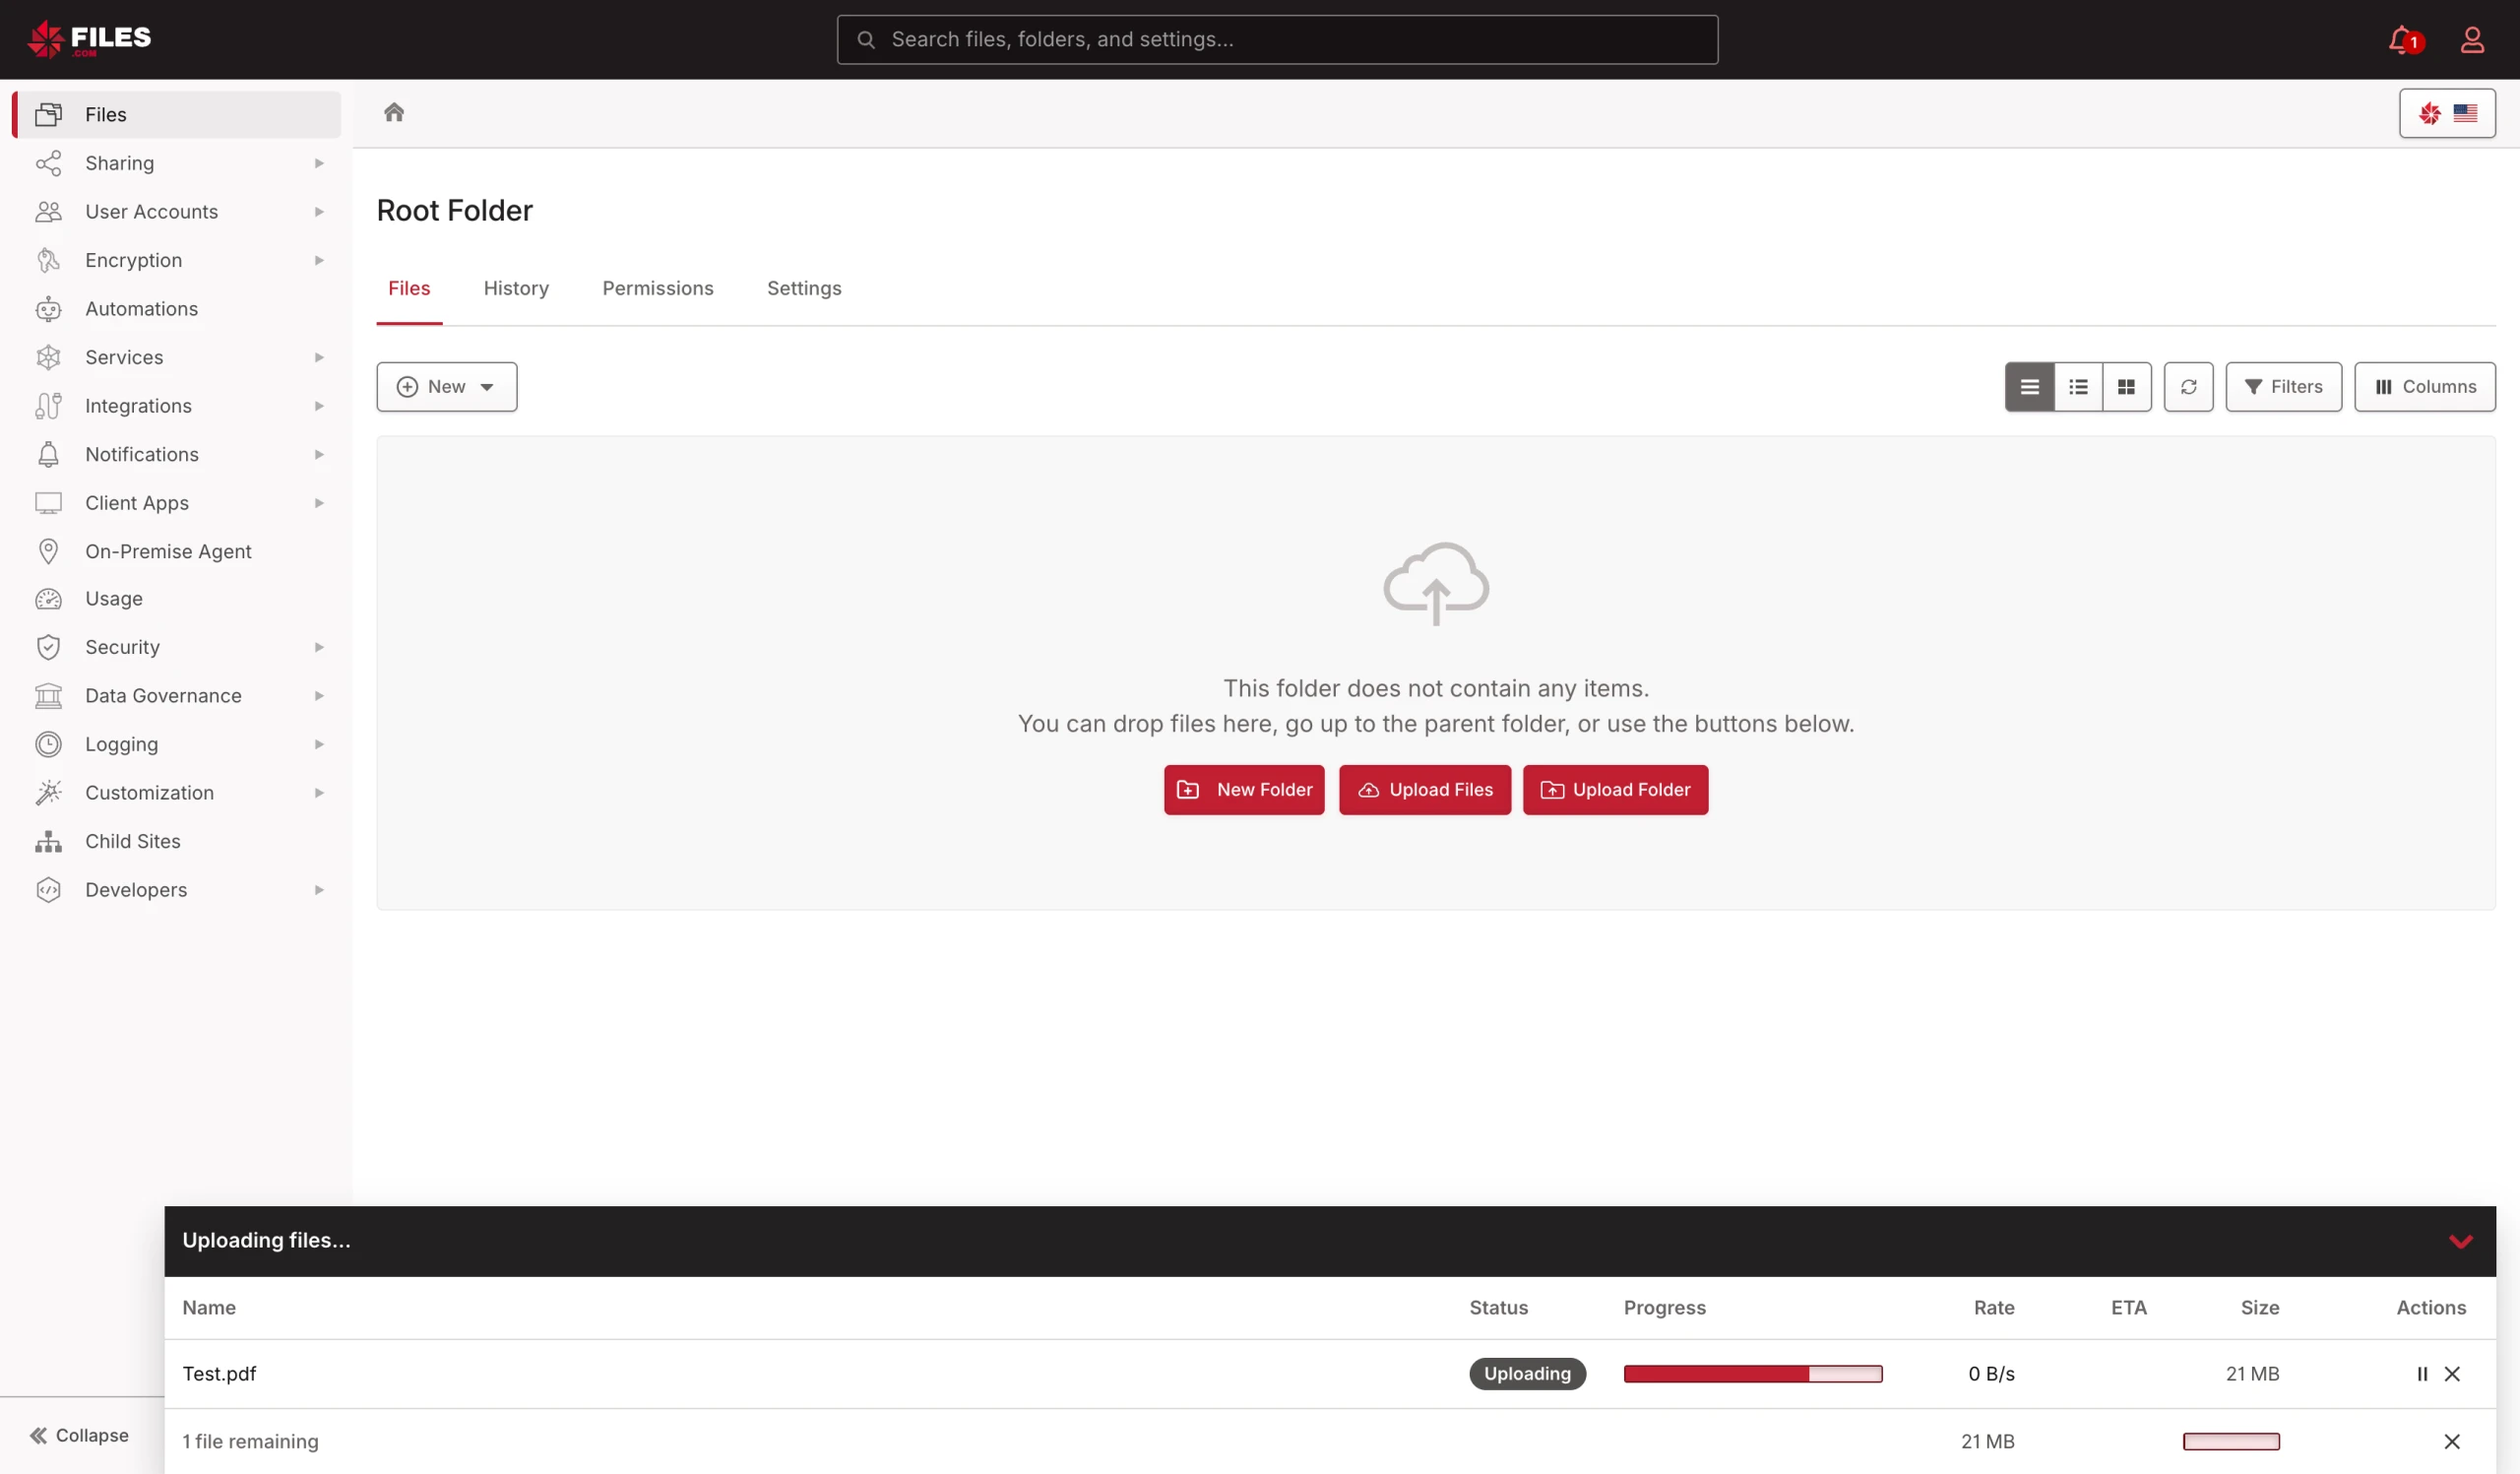Click the red New Folder button

click(1244, 790)
